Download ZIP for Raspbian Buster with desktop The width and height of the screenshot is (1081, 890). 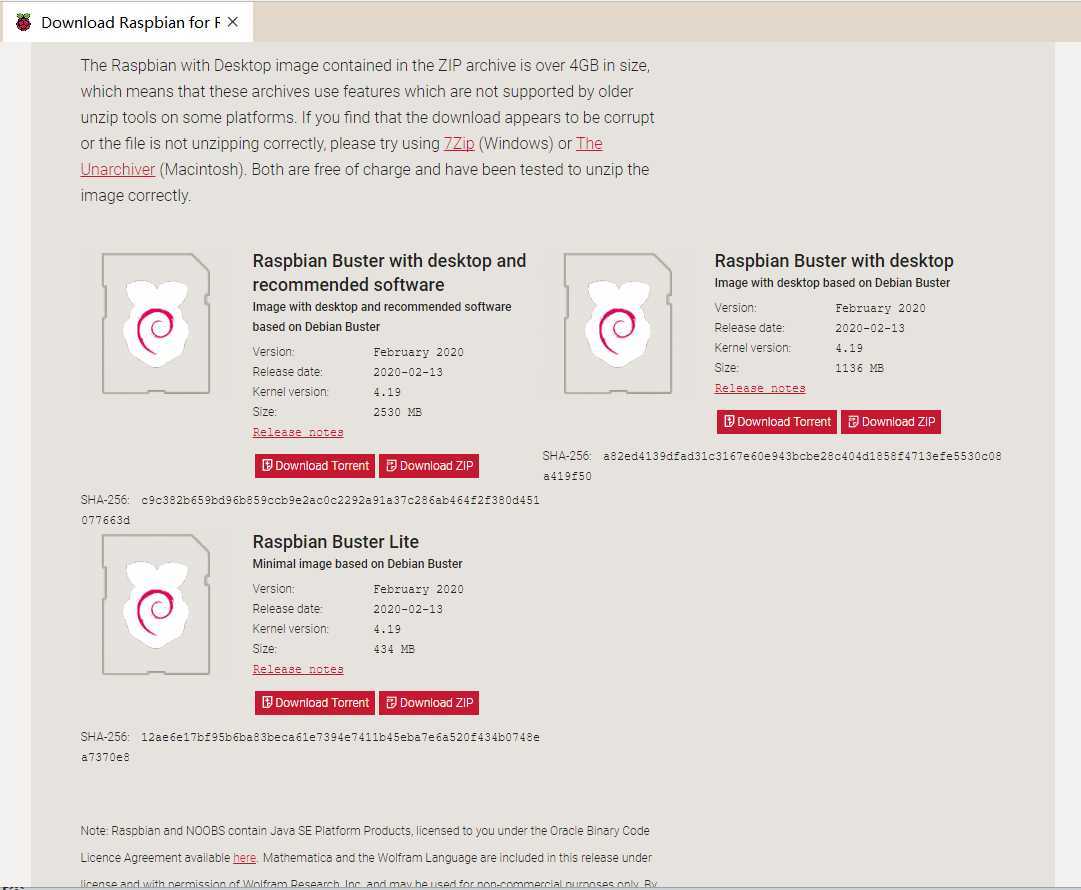891,422
